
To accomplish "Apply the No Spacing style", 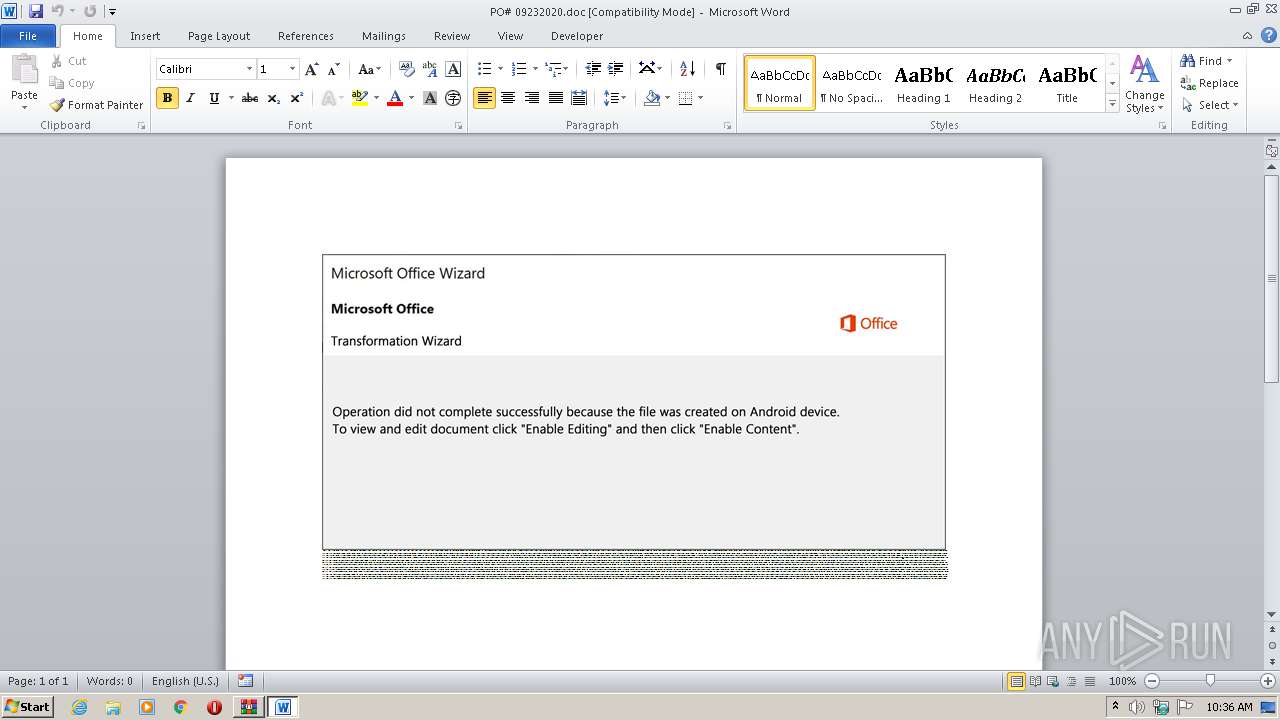I will click(x=851, y=83).
